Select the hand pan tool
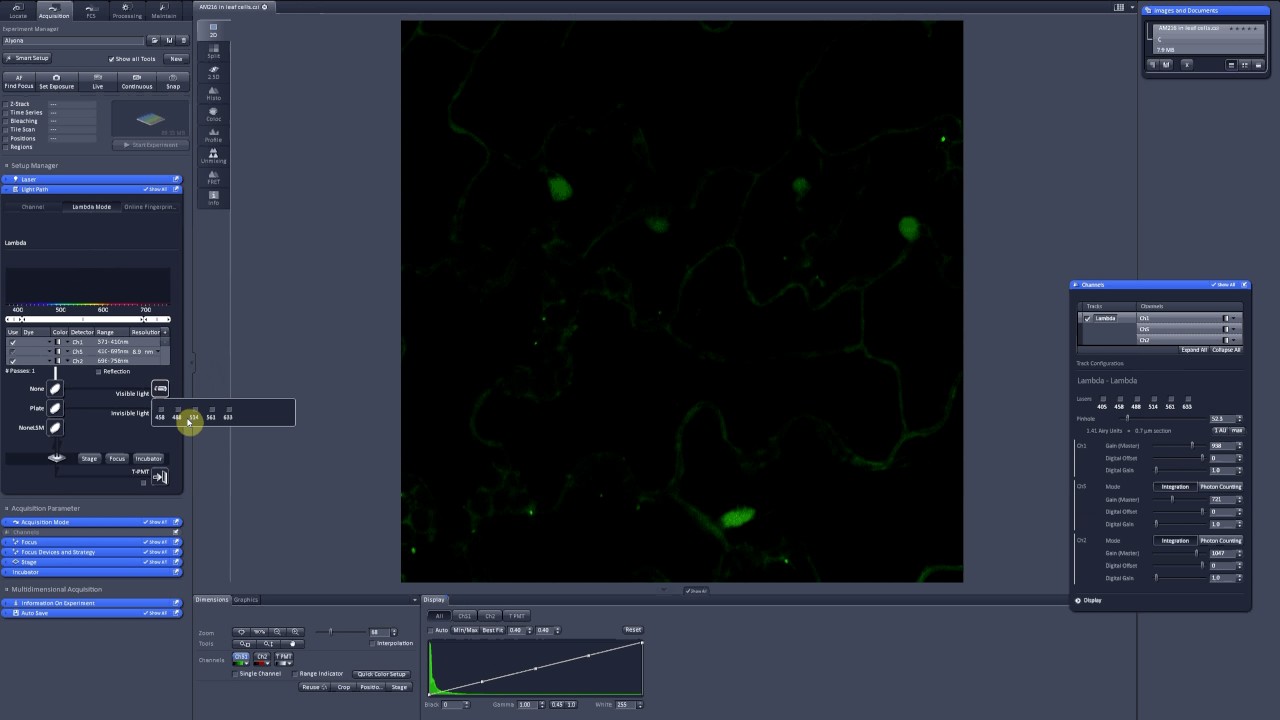 click(x=293, y=643)
